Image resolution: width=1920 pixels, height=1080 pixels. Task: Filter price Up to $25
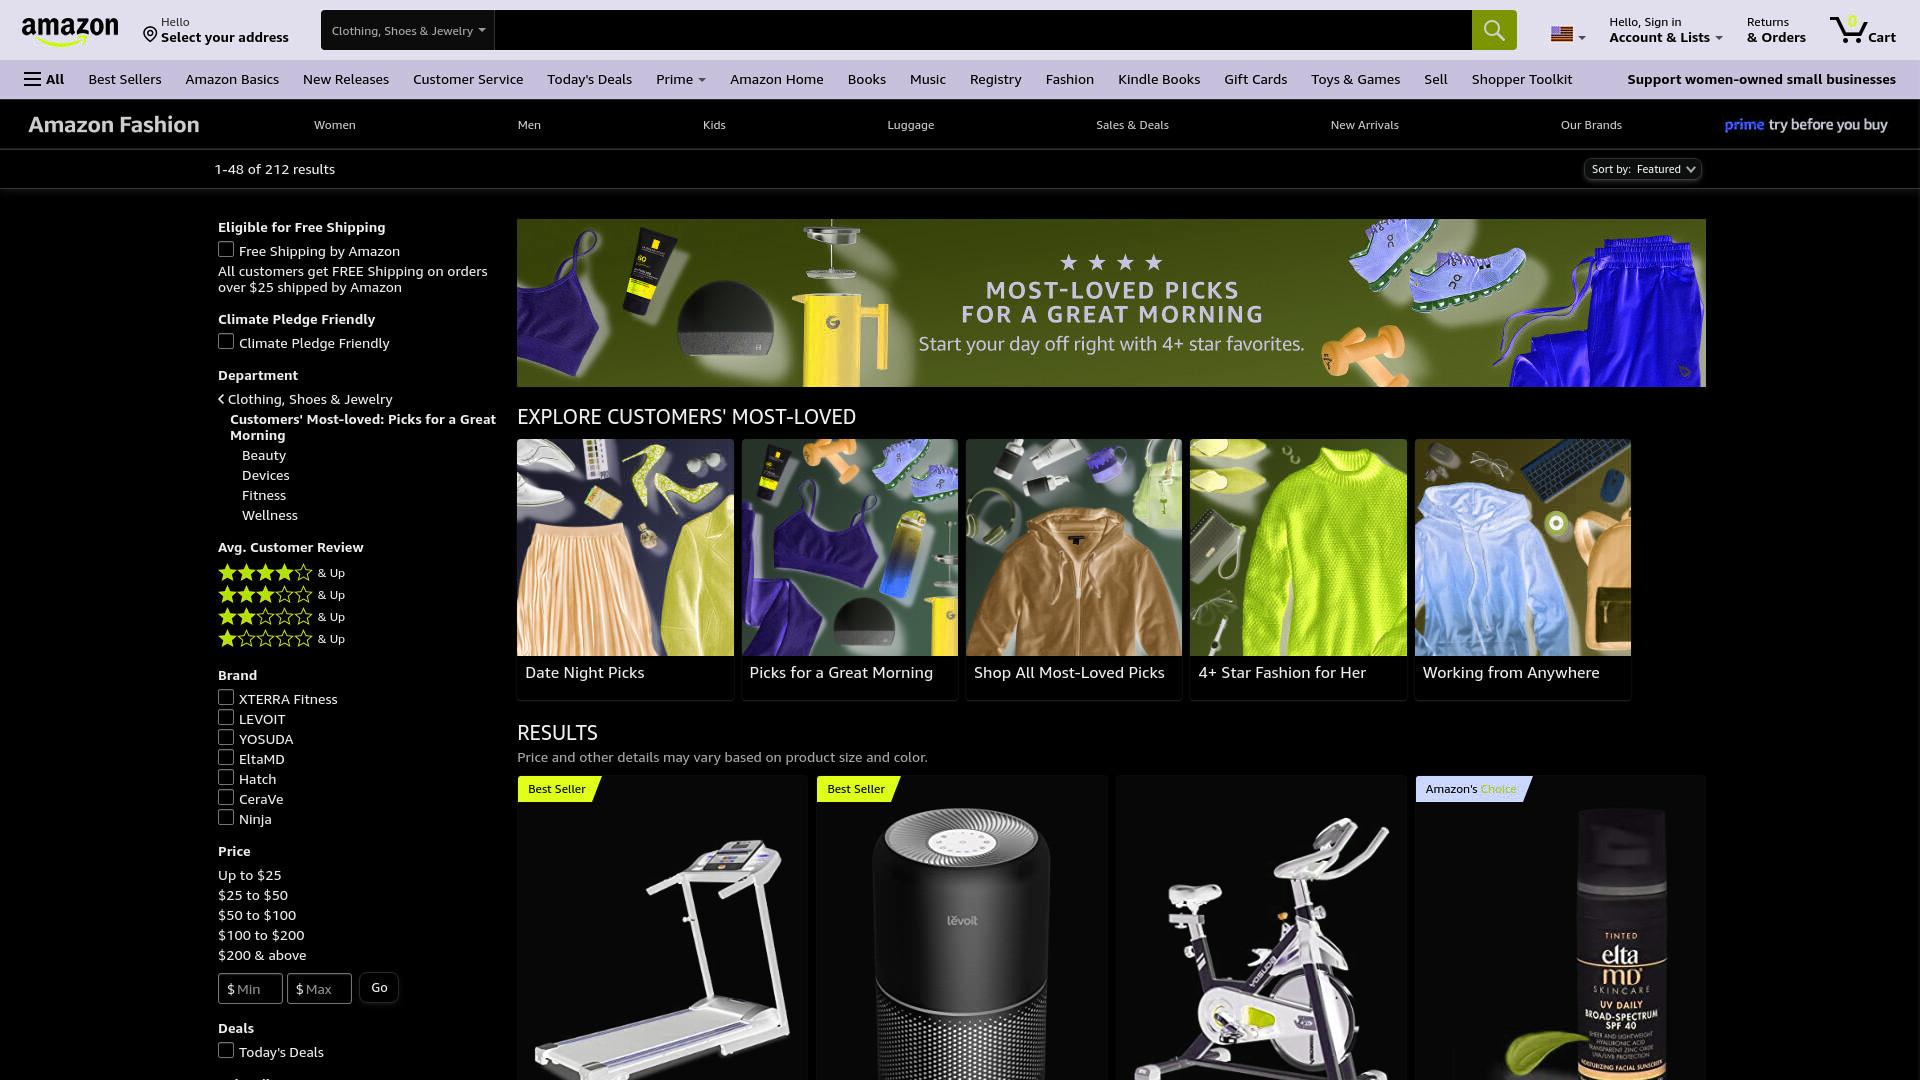[x=250, y=875]
